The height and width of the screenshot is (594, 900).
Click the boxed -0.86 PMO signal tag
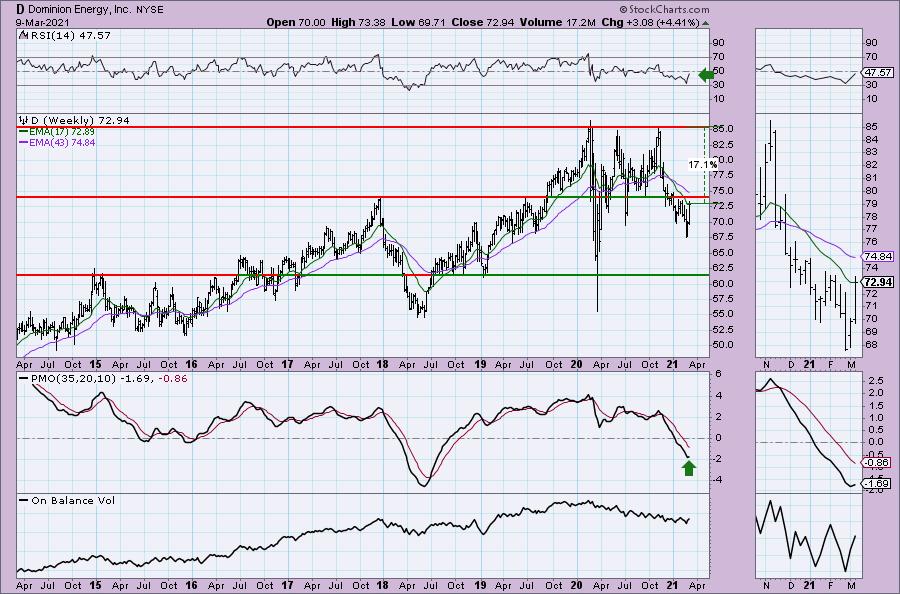876,463
